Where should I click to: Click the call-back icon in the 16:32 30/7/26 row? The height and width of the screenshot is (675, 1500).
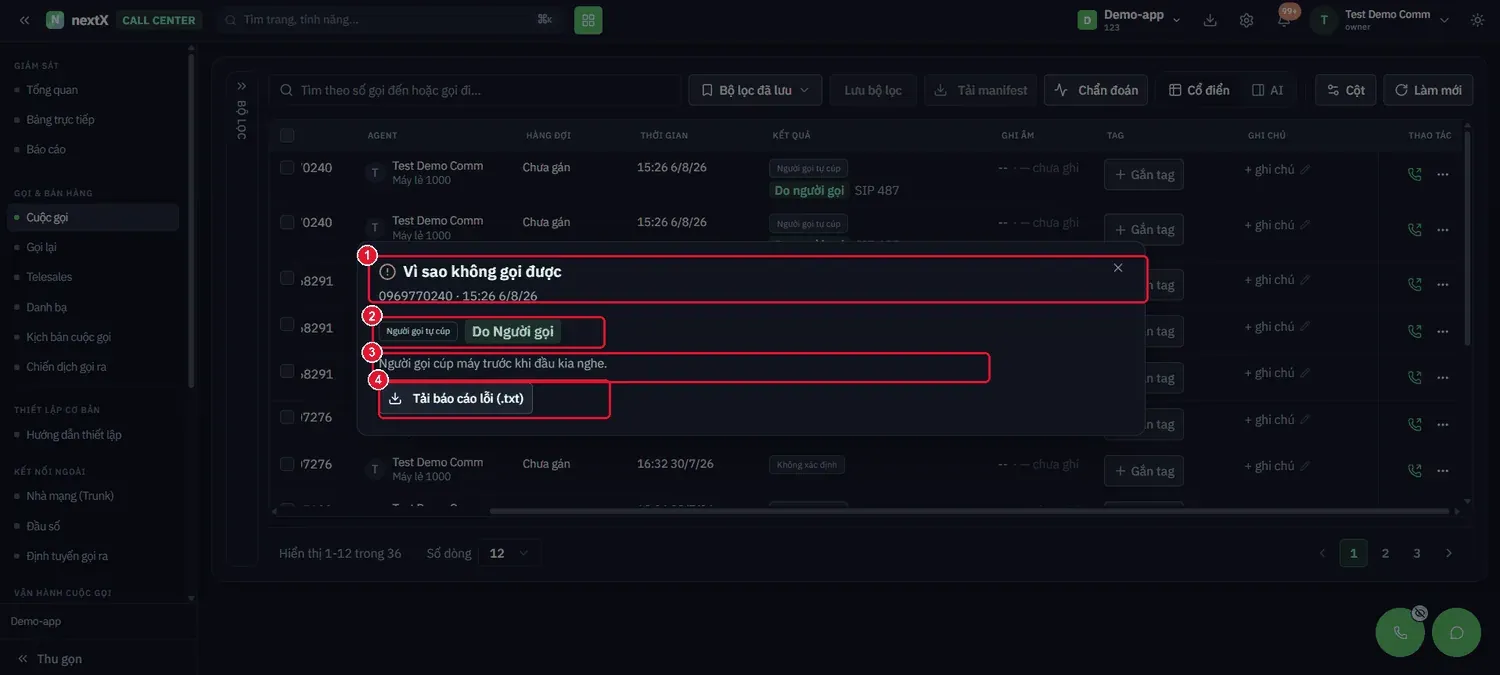(x=1414, y=470)
